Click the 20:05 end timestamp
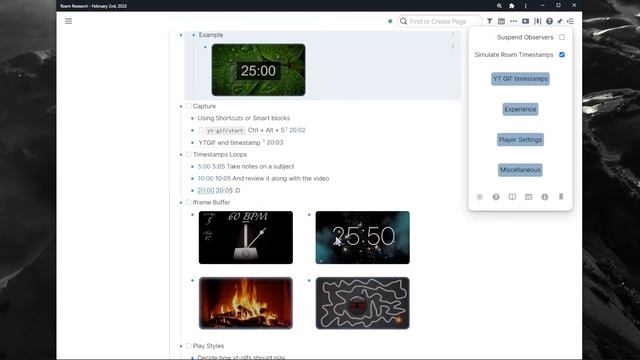This screenshot has width=640, height=360. 224,191
